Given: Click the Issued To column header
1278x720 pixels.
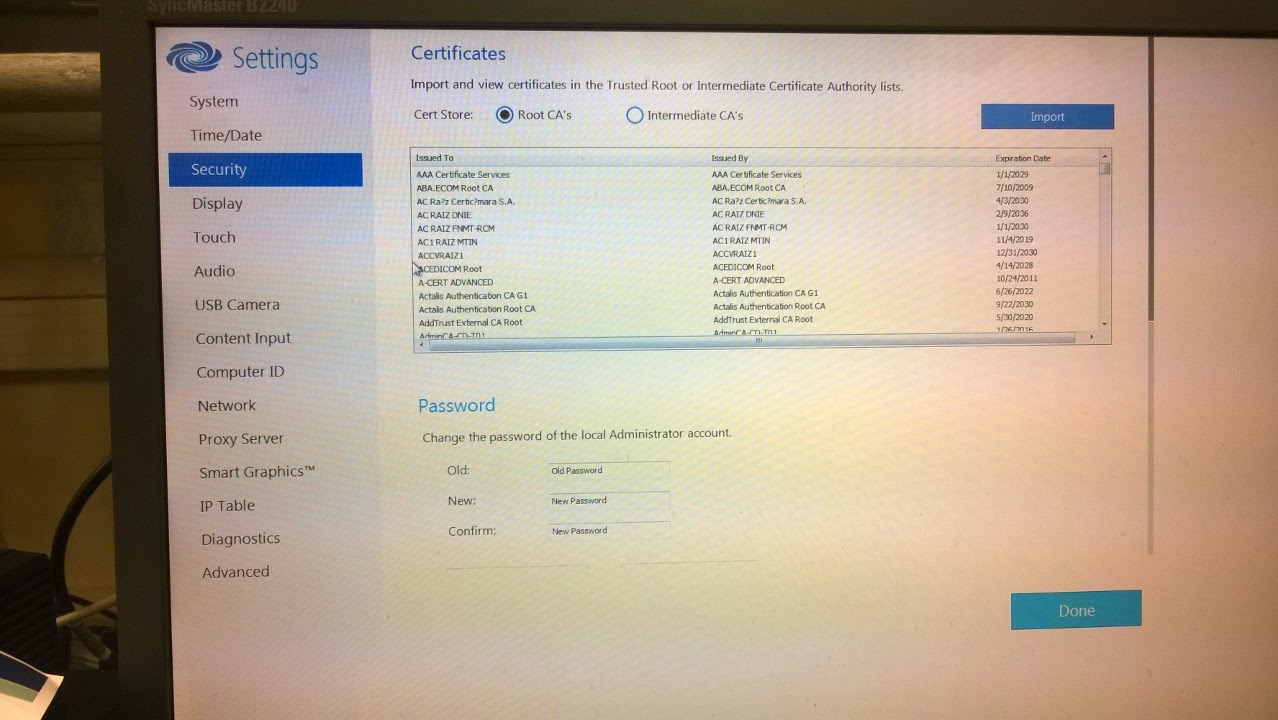Looking at the screenshot, I should [x=435, y=158].
